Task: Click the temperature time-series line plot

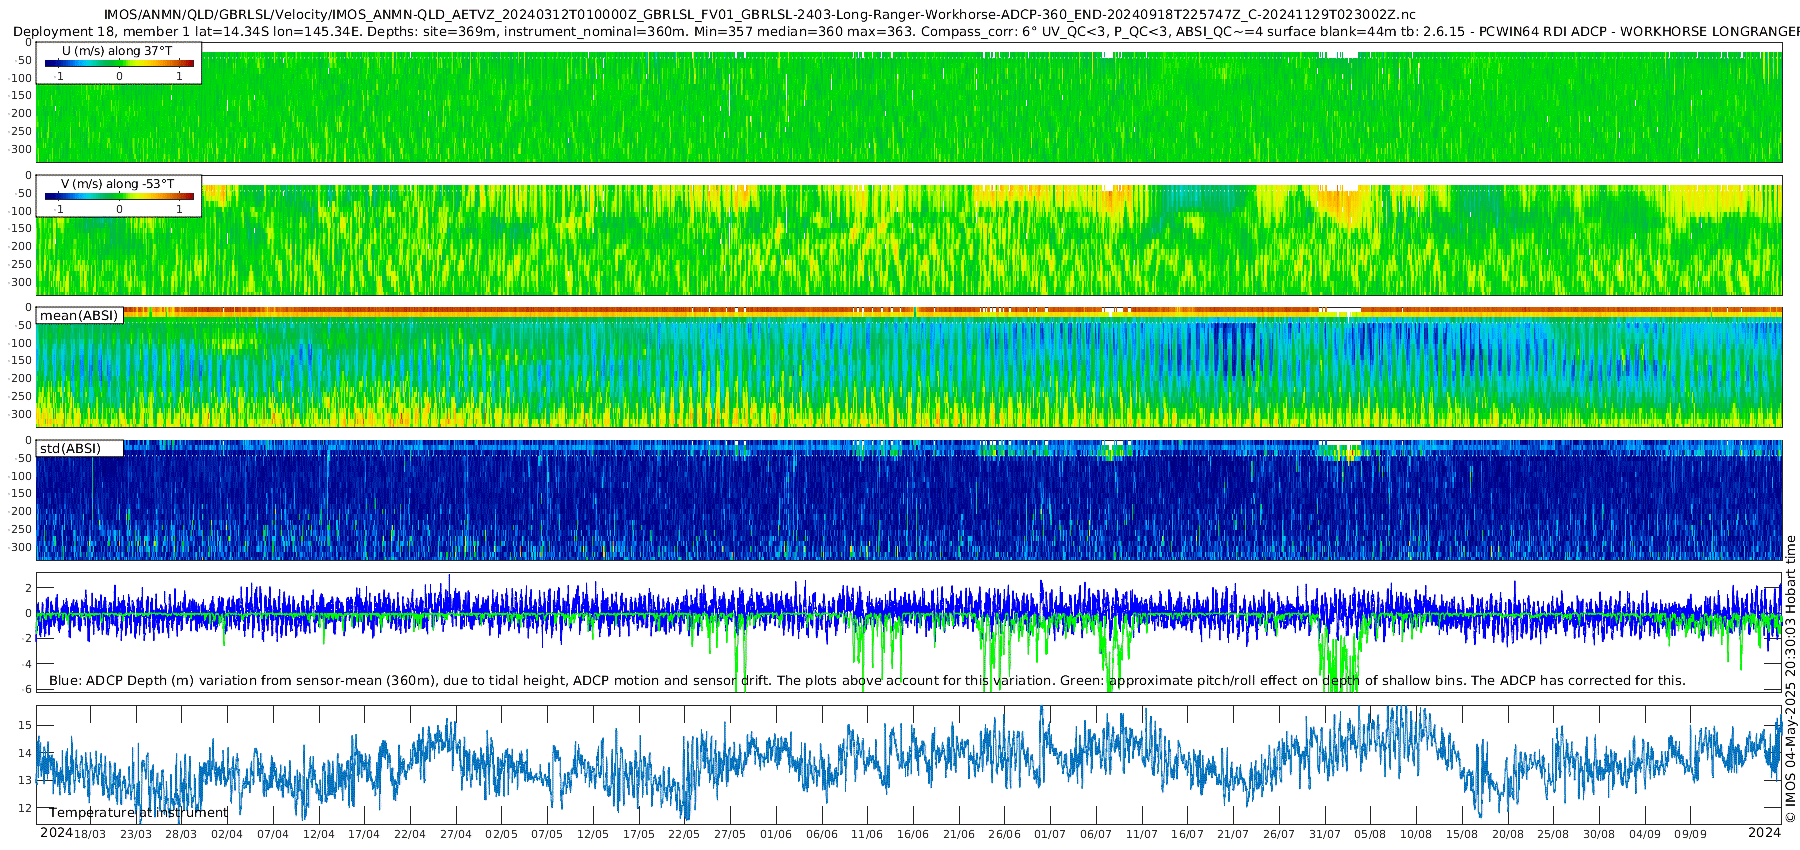Action: point(910,765)
